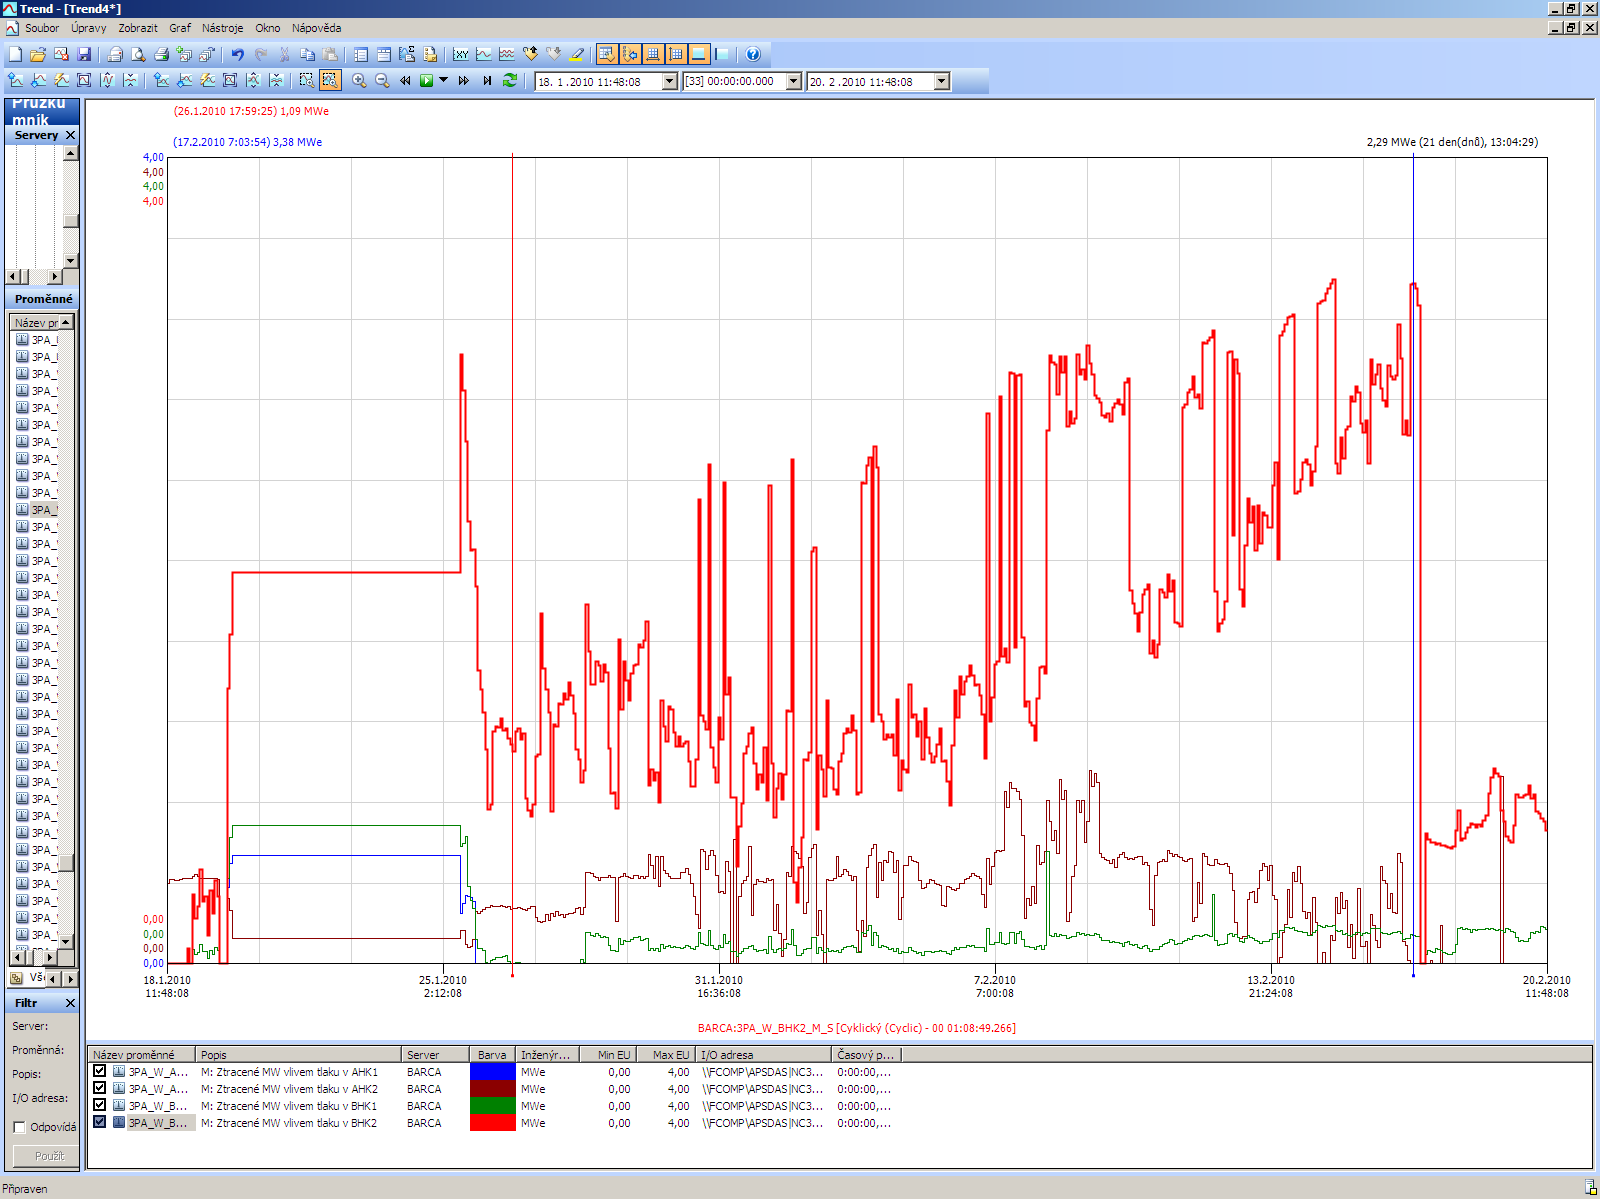Enable the Odpovídá checkbox in Filtr
This screenshot has width=1600, height=1200.
pos(19,1127)
